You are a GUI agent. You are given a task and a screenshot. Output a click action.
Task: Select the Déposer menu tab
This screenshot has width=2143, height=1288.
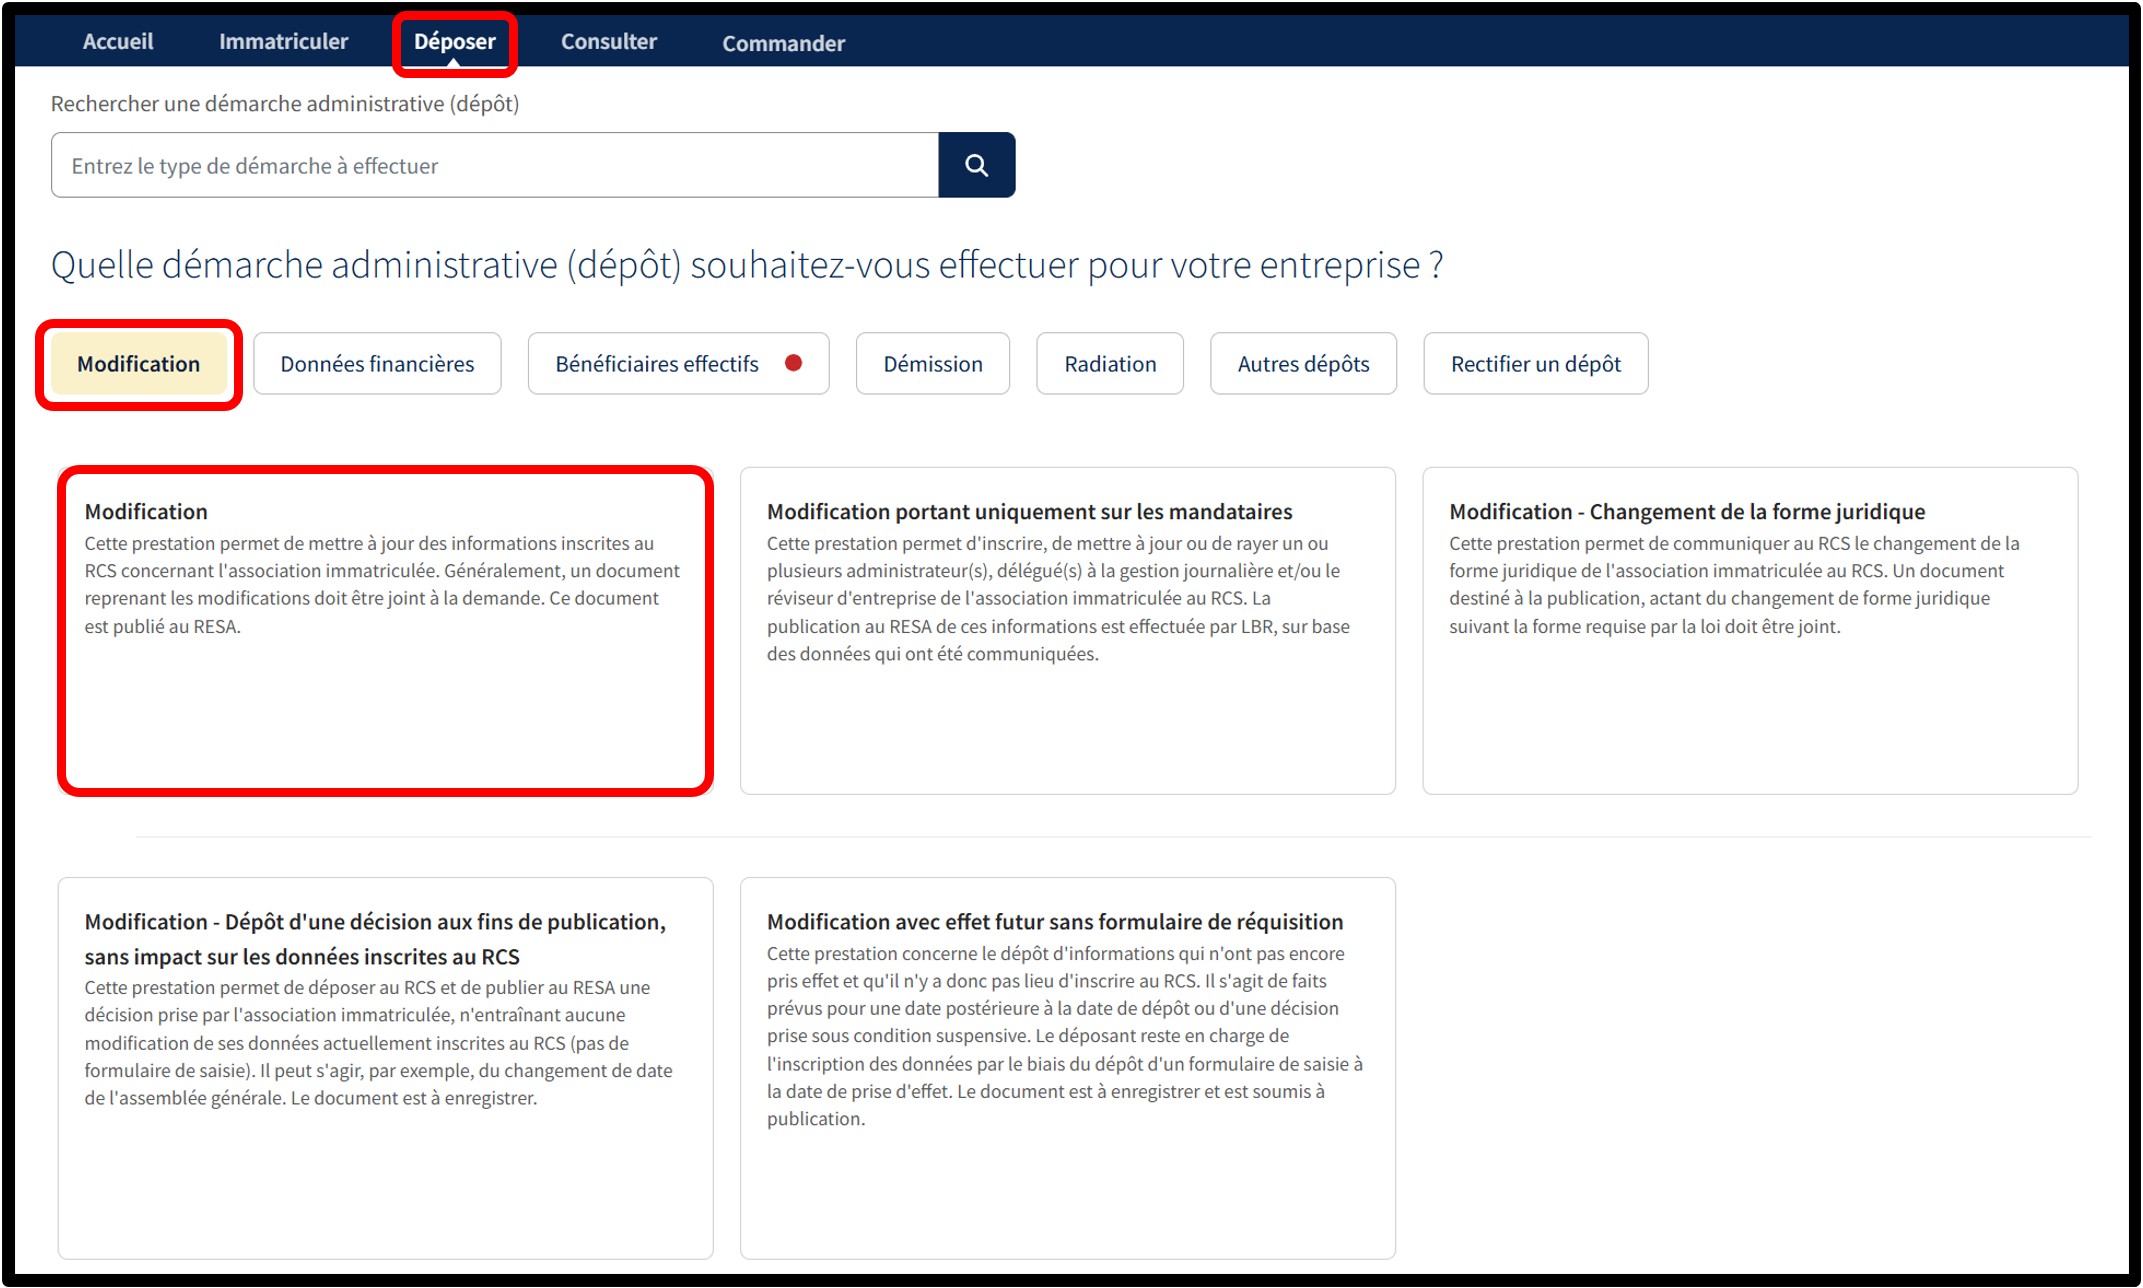[x=454, y=42]
